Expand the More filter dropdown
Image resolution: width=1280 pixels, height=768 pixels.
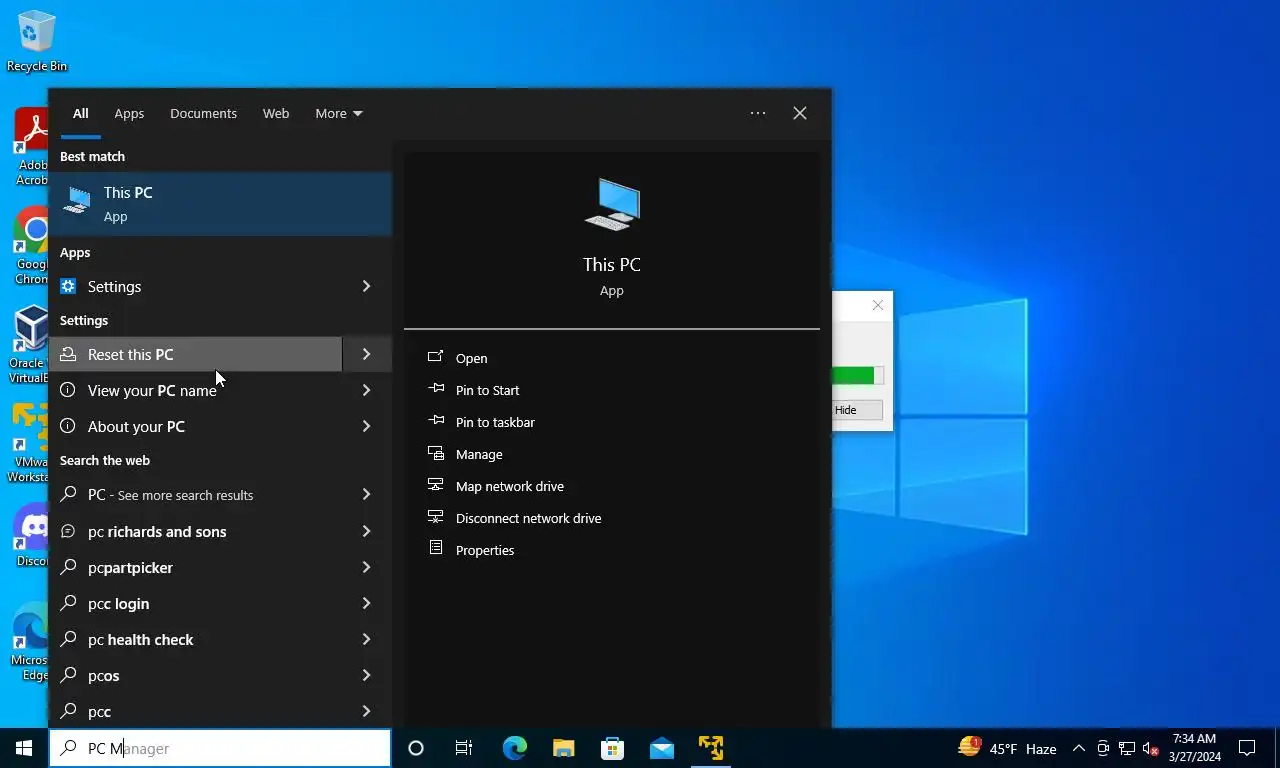coord(339,113)
